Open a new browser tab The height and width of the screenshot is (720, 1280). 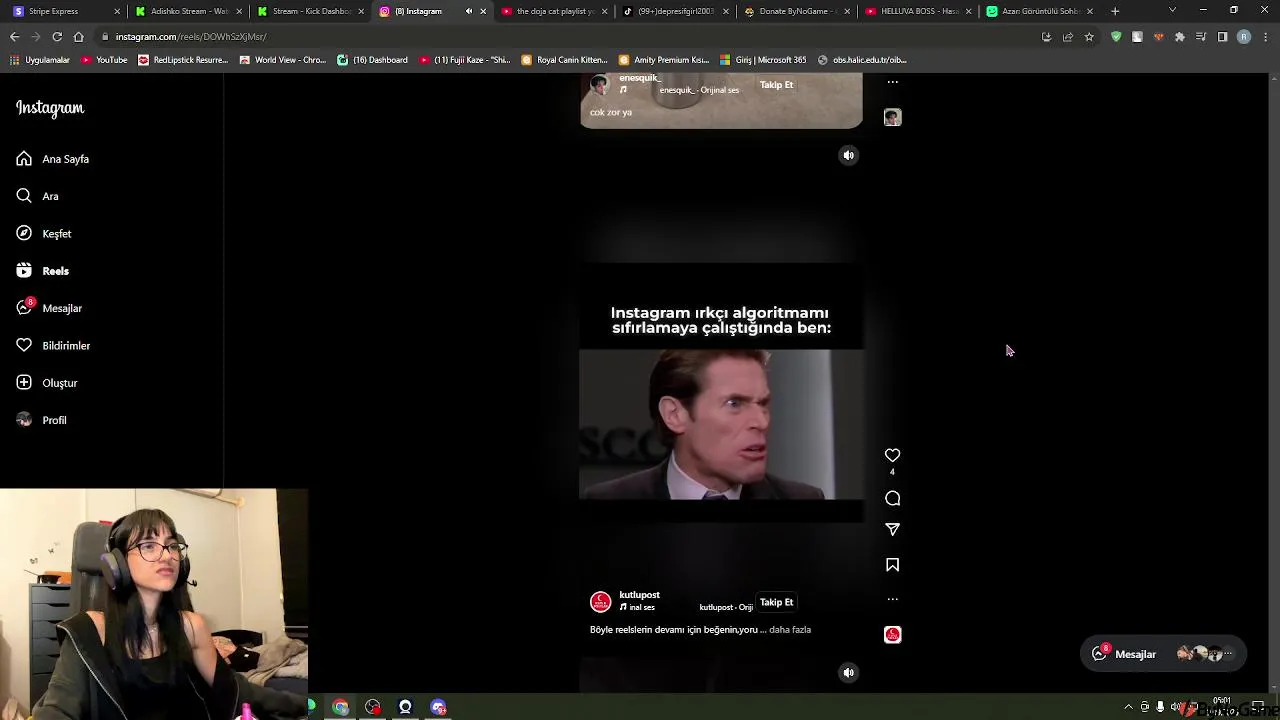pyautogui.click(x=1115, y=11)
